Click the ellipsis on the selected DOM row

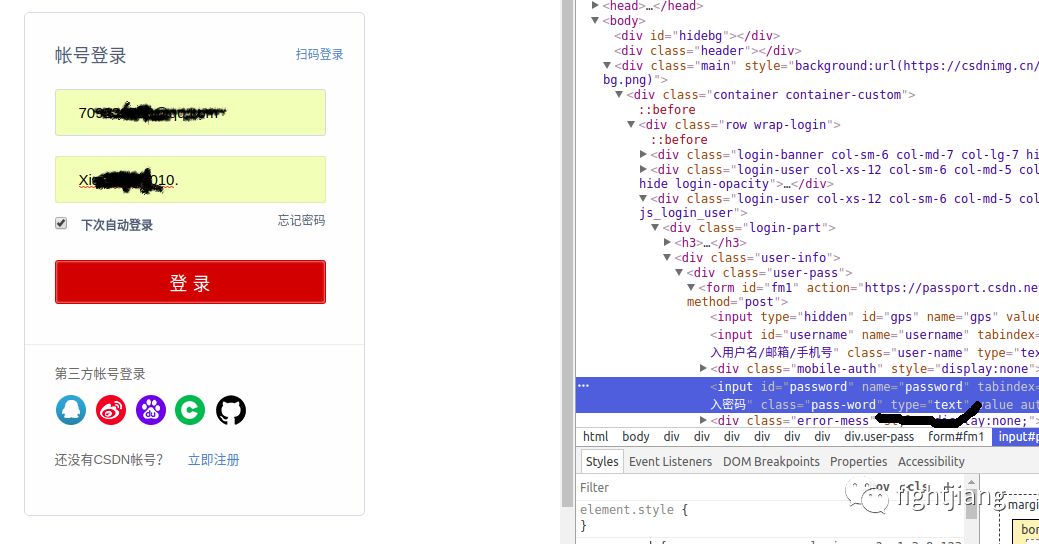click(x=583, y=386)
